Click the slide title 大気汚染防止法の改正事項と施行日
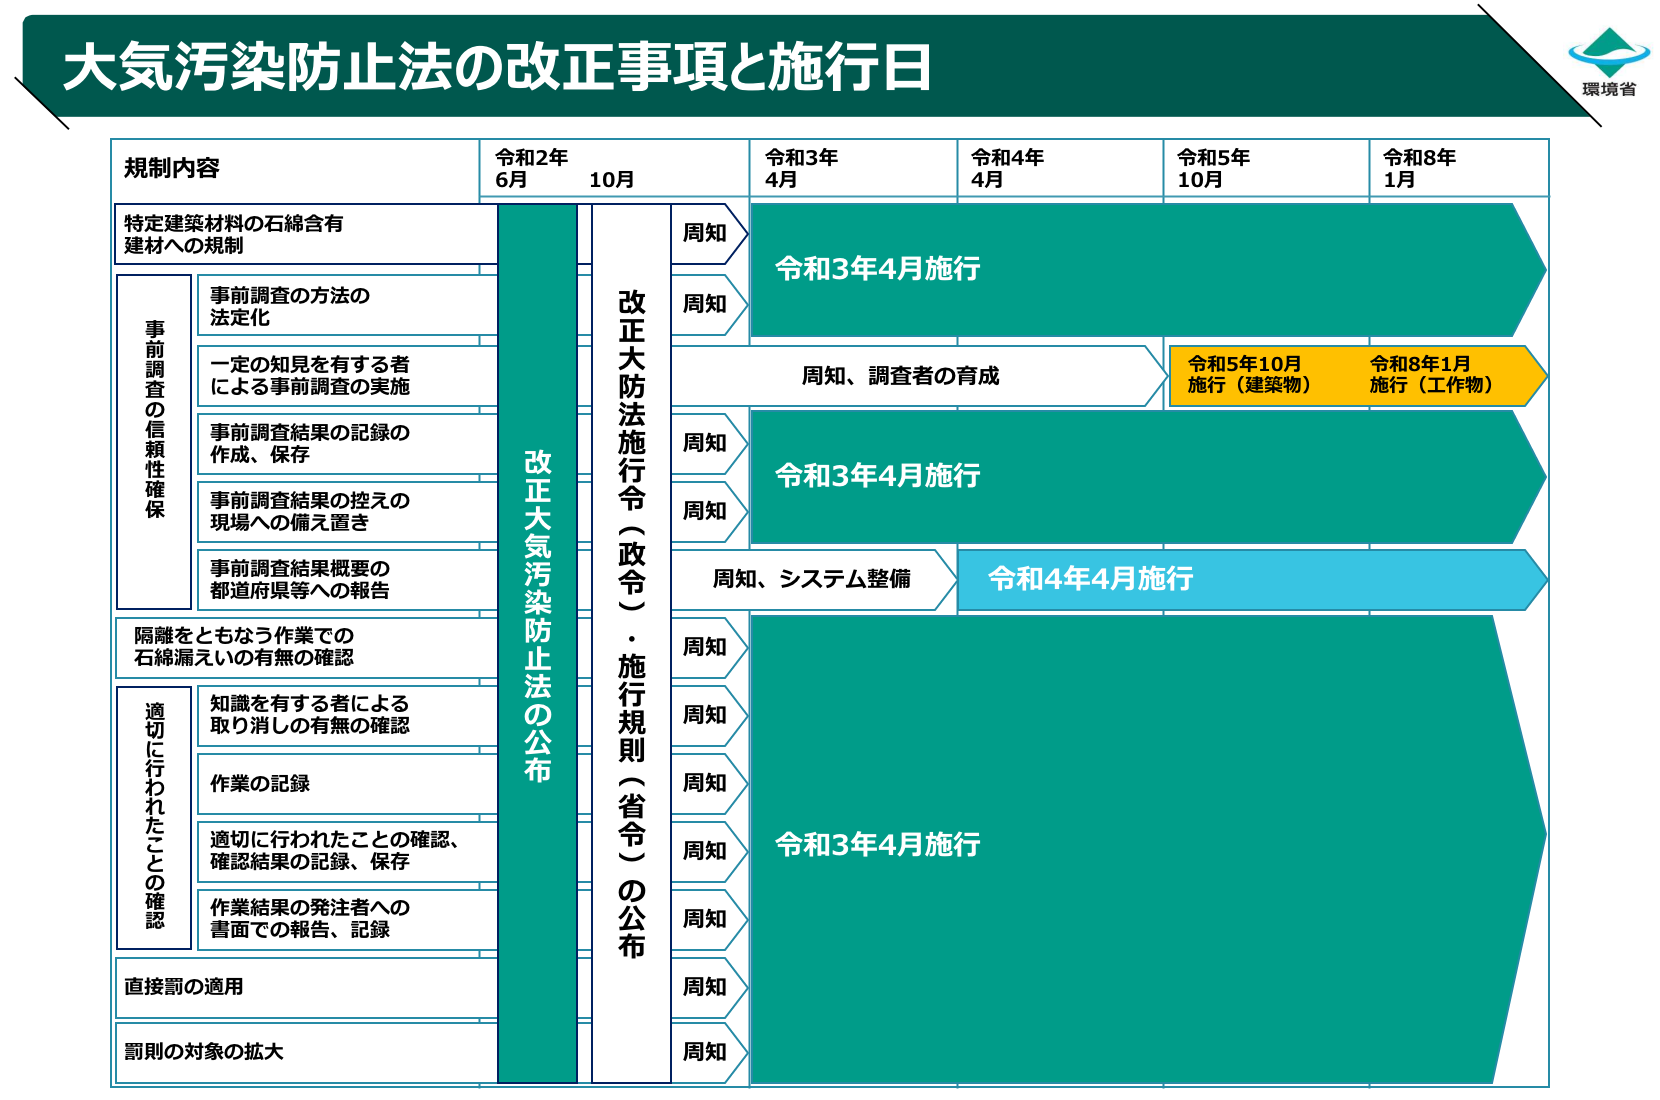Screen dimensions: 1660x1100 [x=497, y=67]
